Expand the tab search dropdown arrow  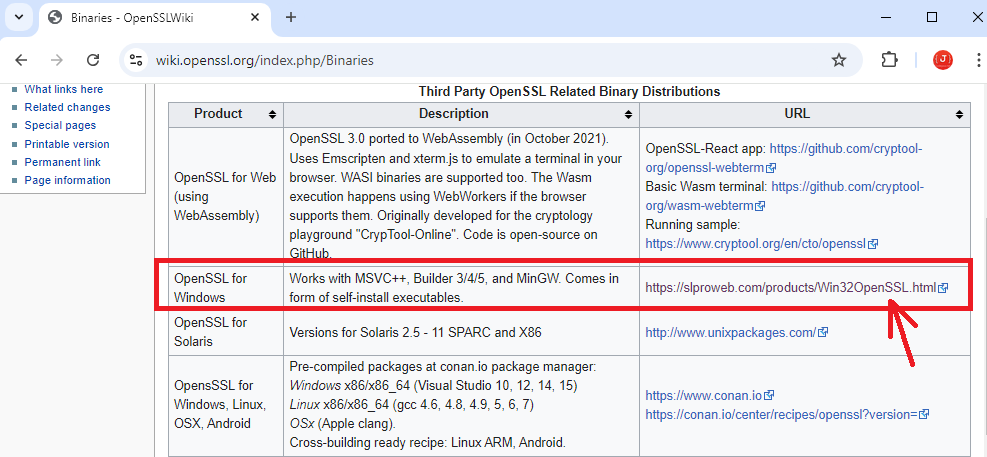18,17
